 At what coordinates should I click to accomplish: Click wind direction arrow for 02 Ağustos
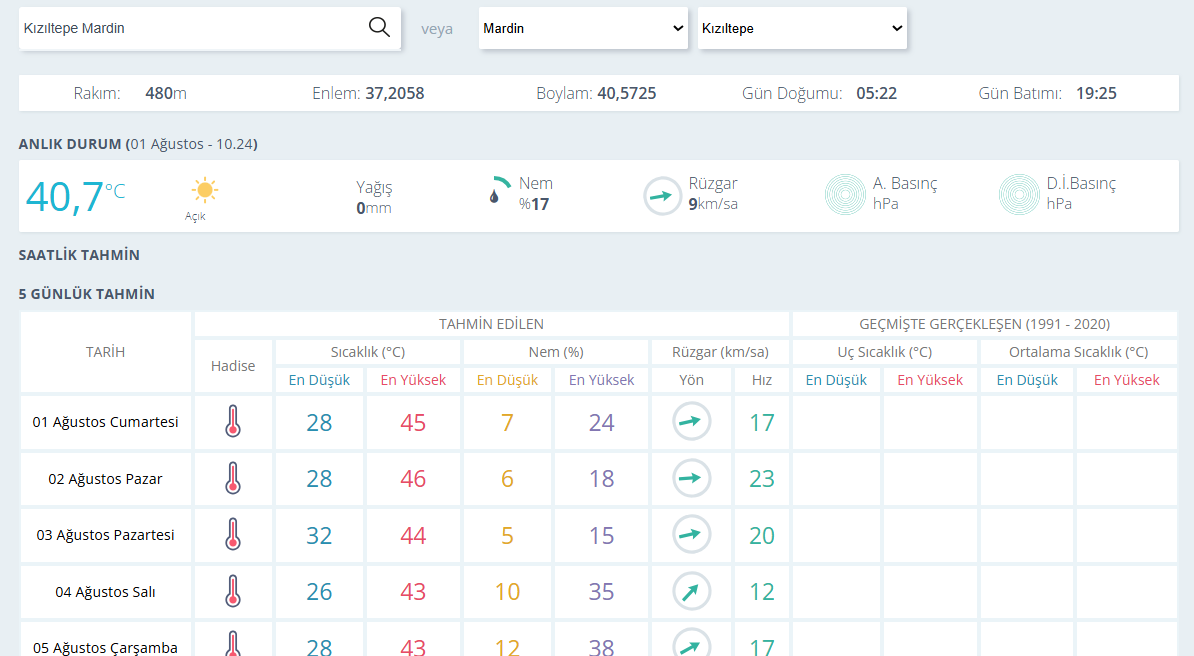coord(691,478)
